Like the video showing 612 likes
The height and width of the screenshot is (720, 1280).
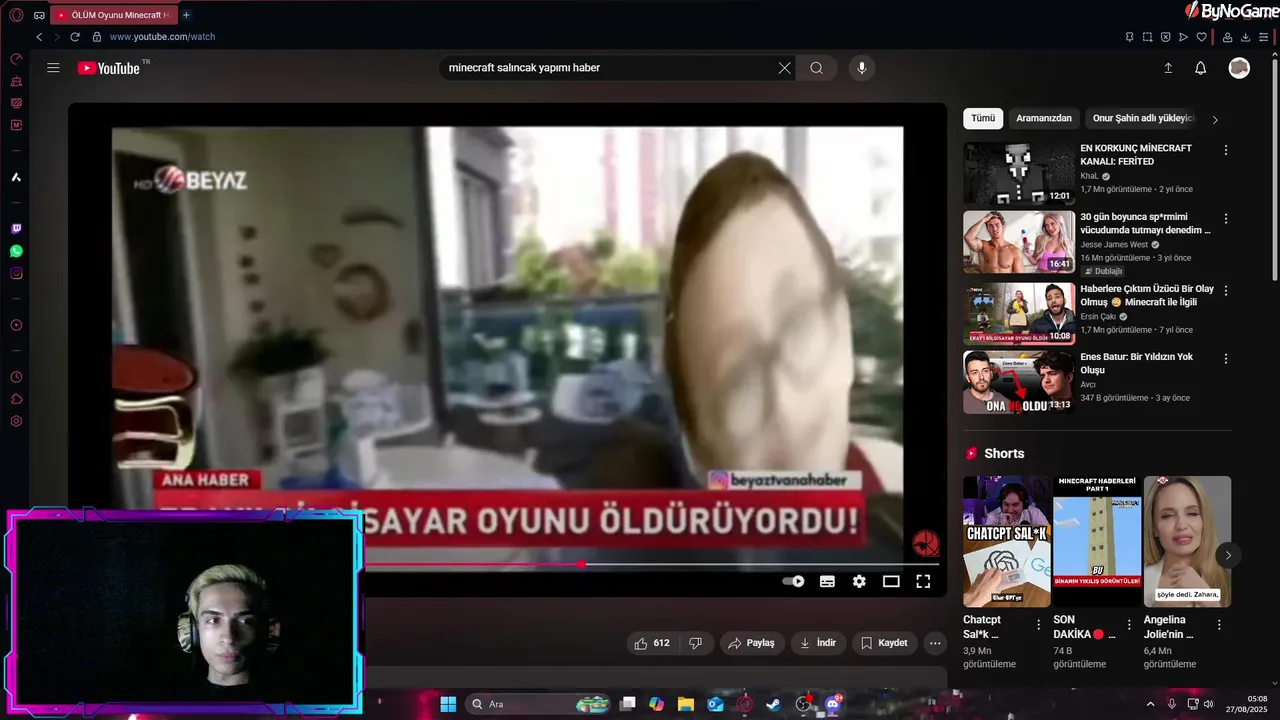[652, 643]
